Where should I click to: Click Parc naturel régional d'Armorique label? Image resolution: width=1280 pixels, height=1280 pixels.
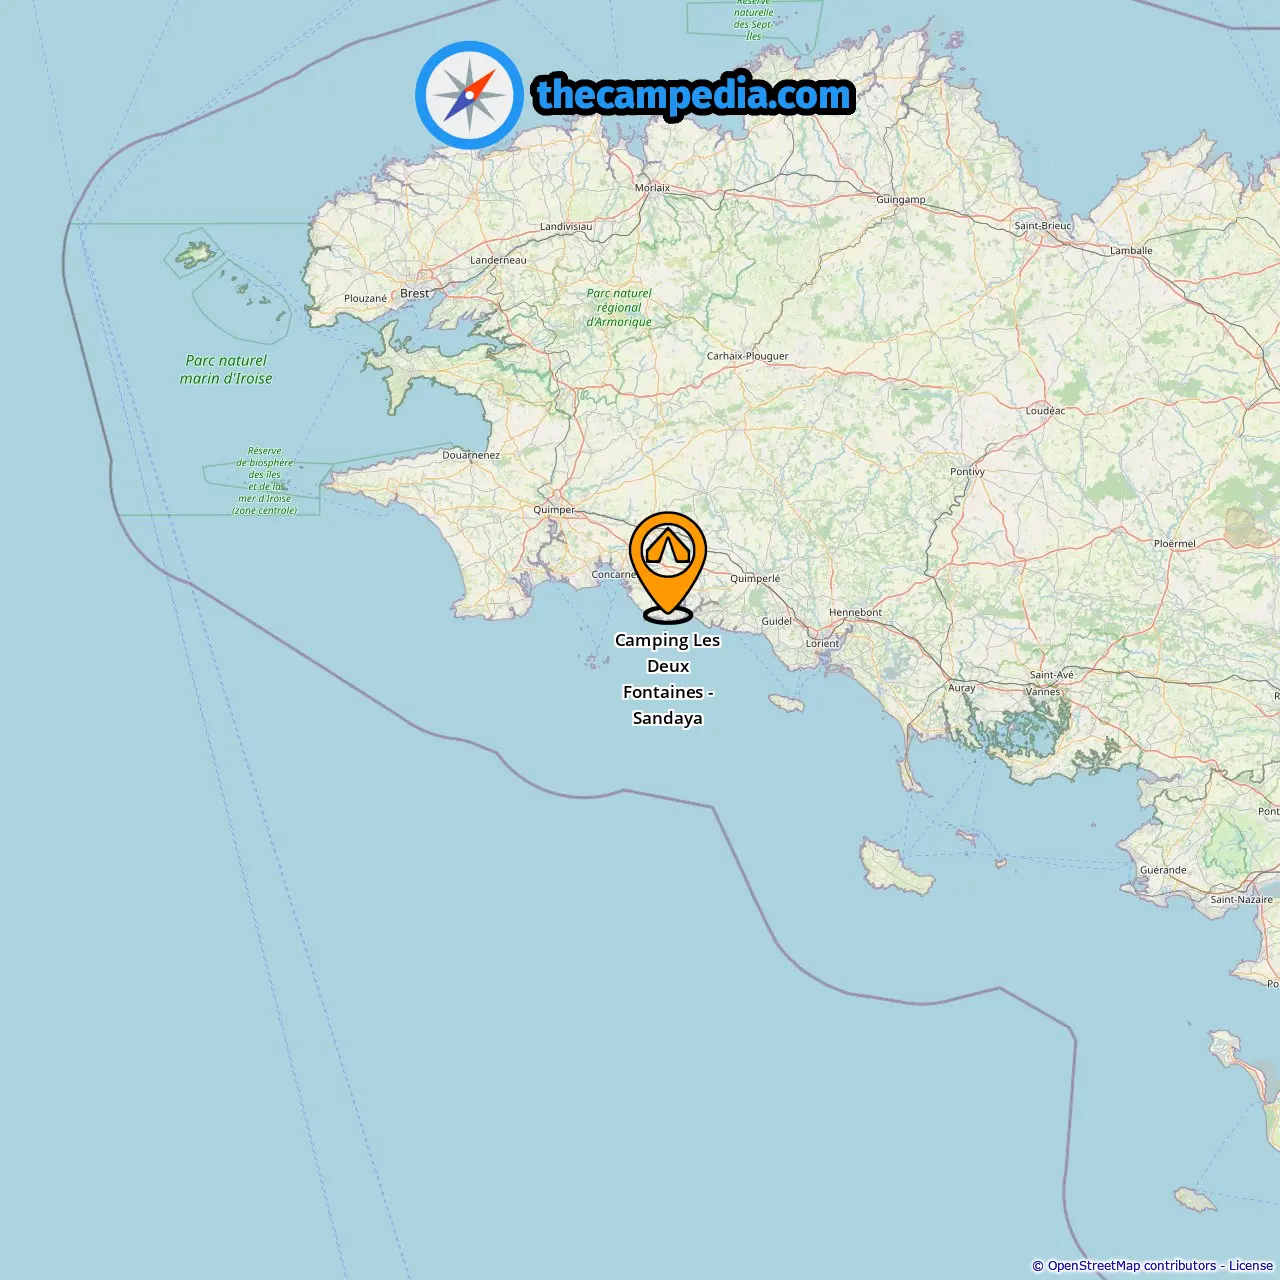619,307
